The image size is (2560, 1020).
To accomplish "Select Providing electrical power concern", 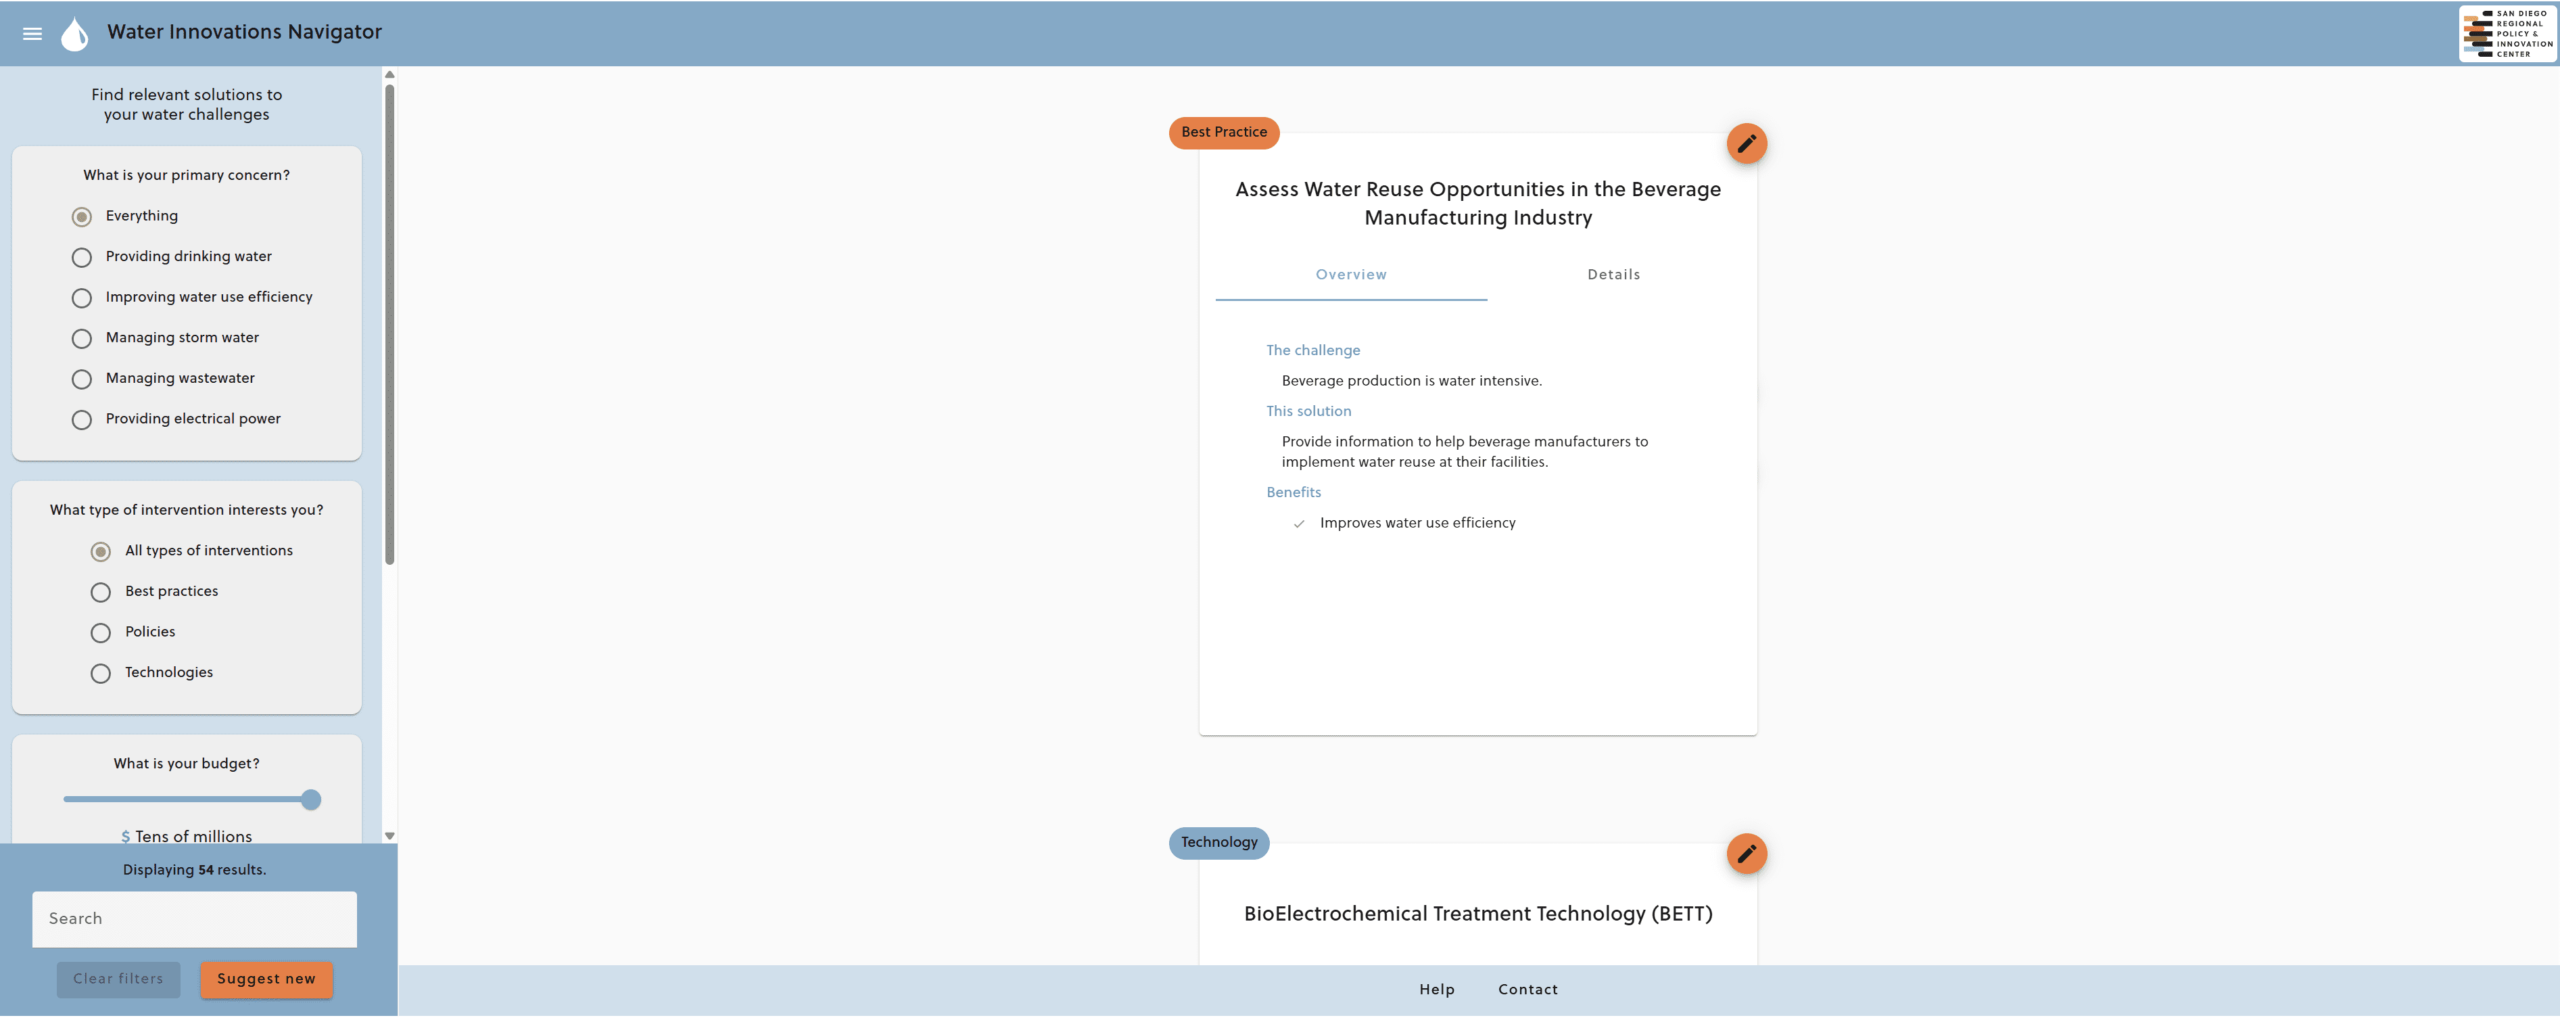I will pyautogui.click(x=82, y=420).
